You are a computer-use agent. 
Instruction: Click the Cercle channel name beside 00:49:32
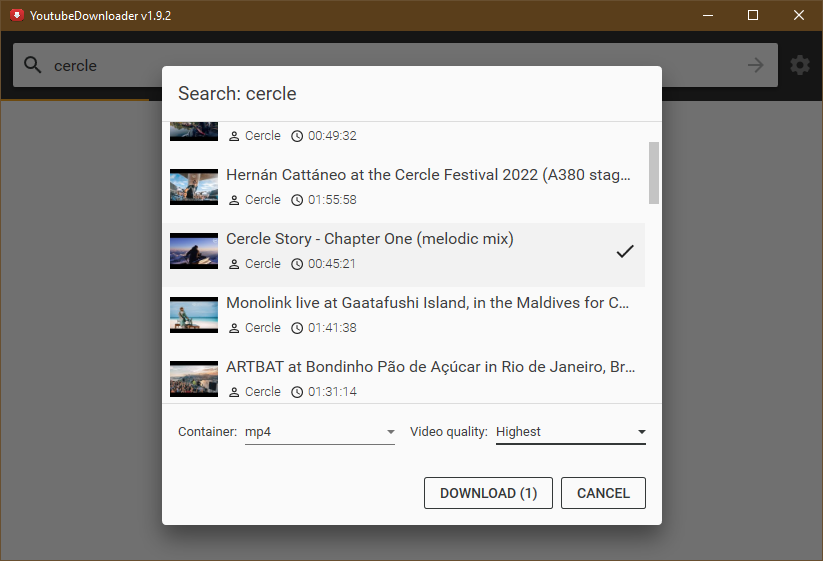263,136
